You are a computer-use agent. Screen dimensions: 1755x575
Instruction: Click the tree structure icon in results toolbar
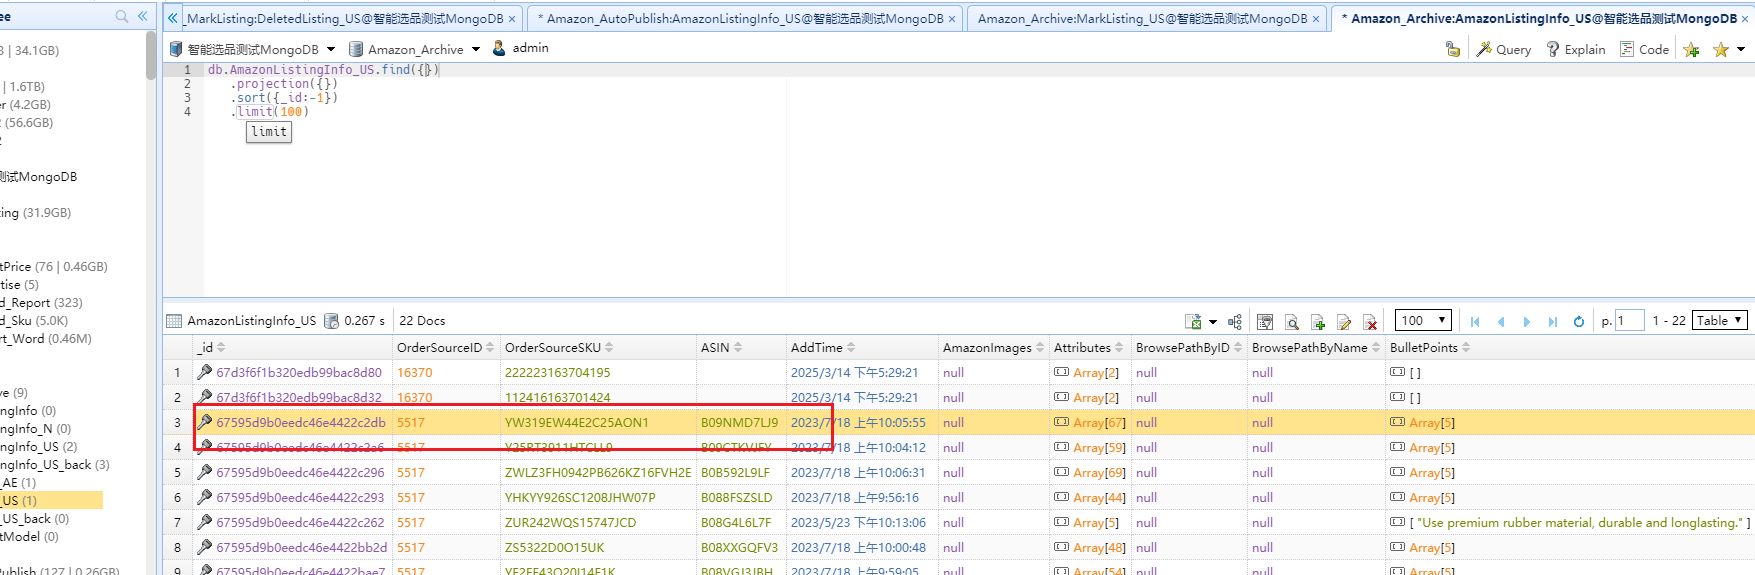click(x=1235, y=321)
